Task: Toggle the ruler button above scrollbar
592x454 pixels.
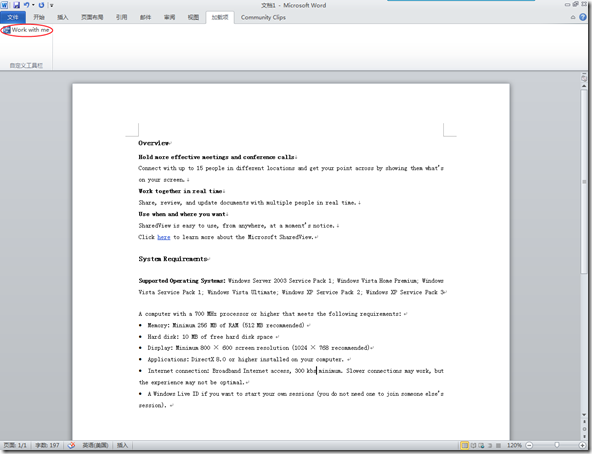Action: [584, 78]
